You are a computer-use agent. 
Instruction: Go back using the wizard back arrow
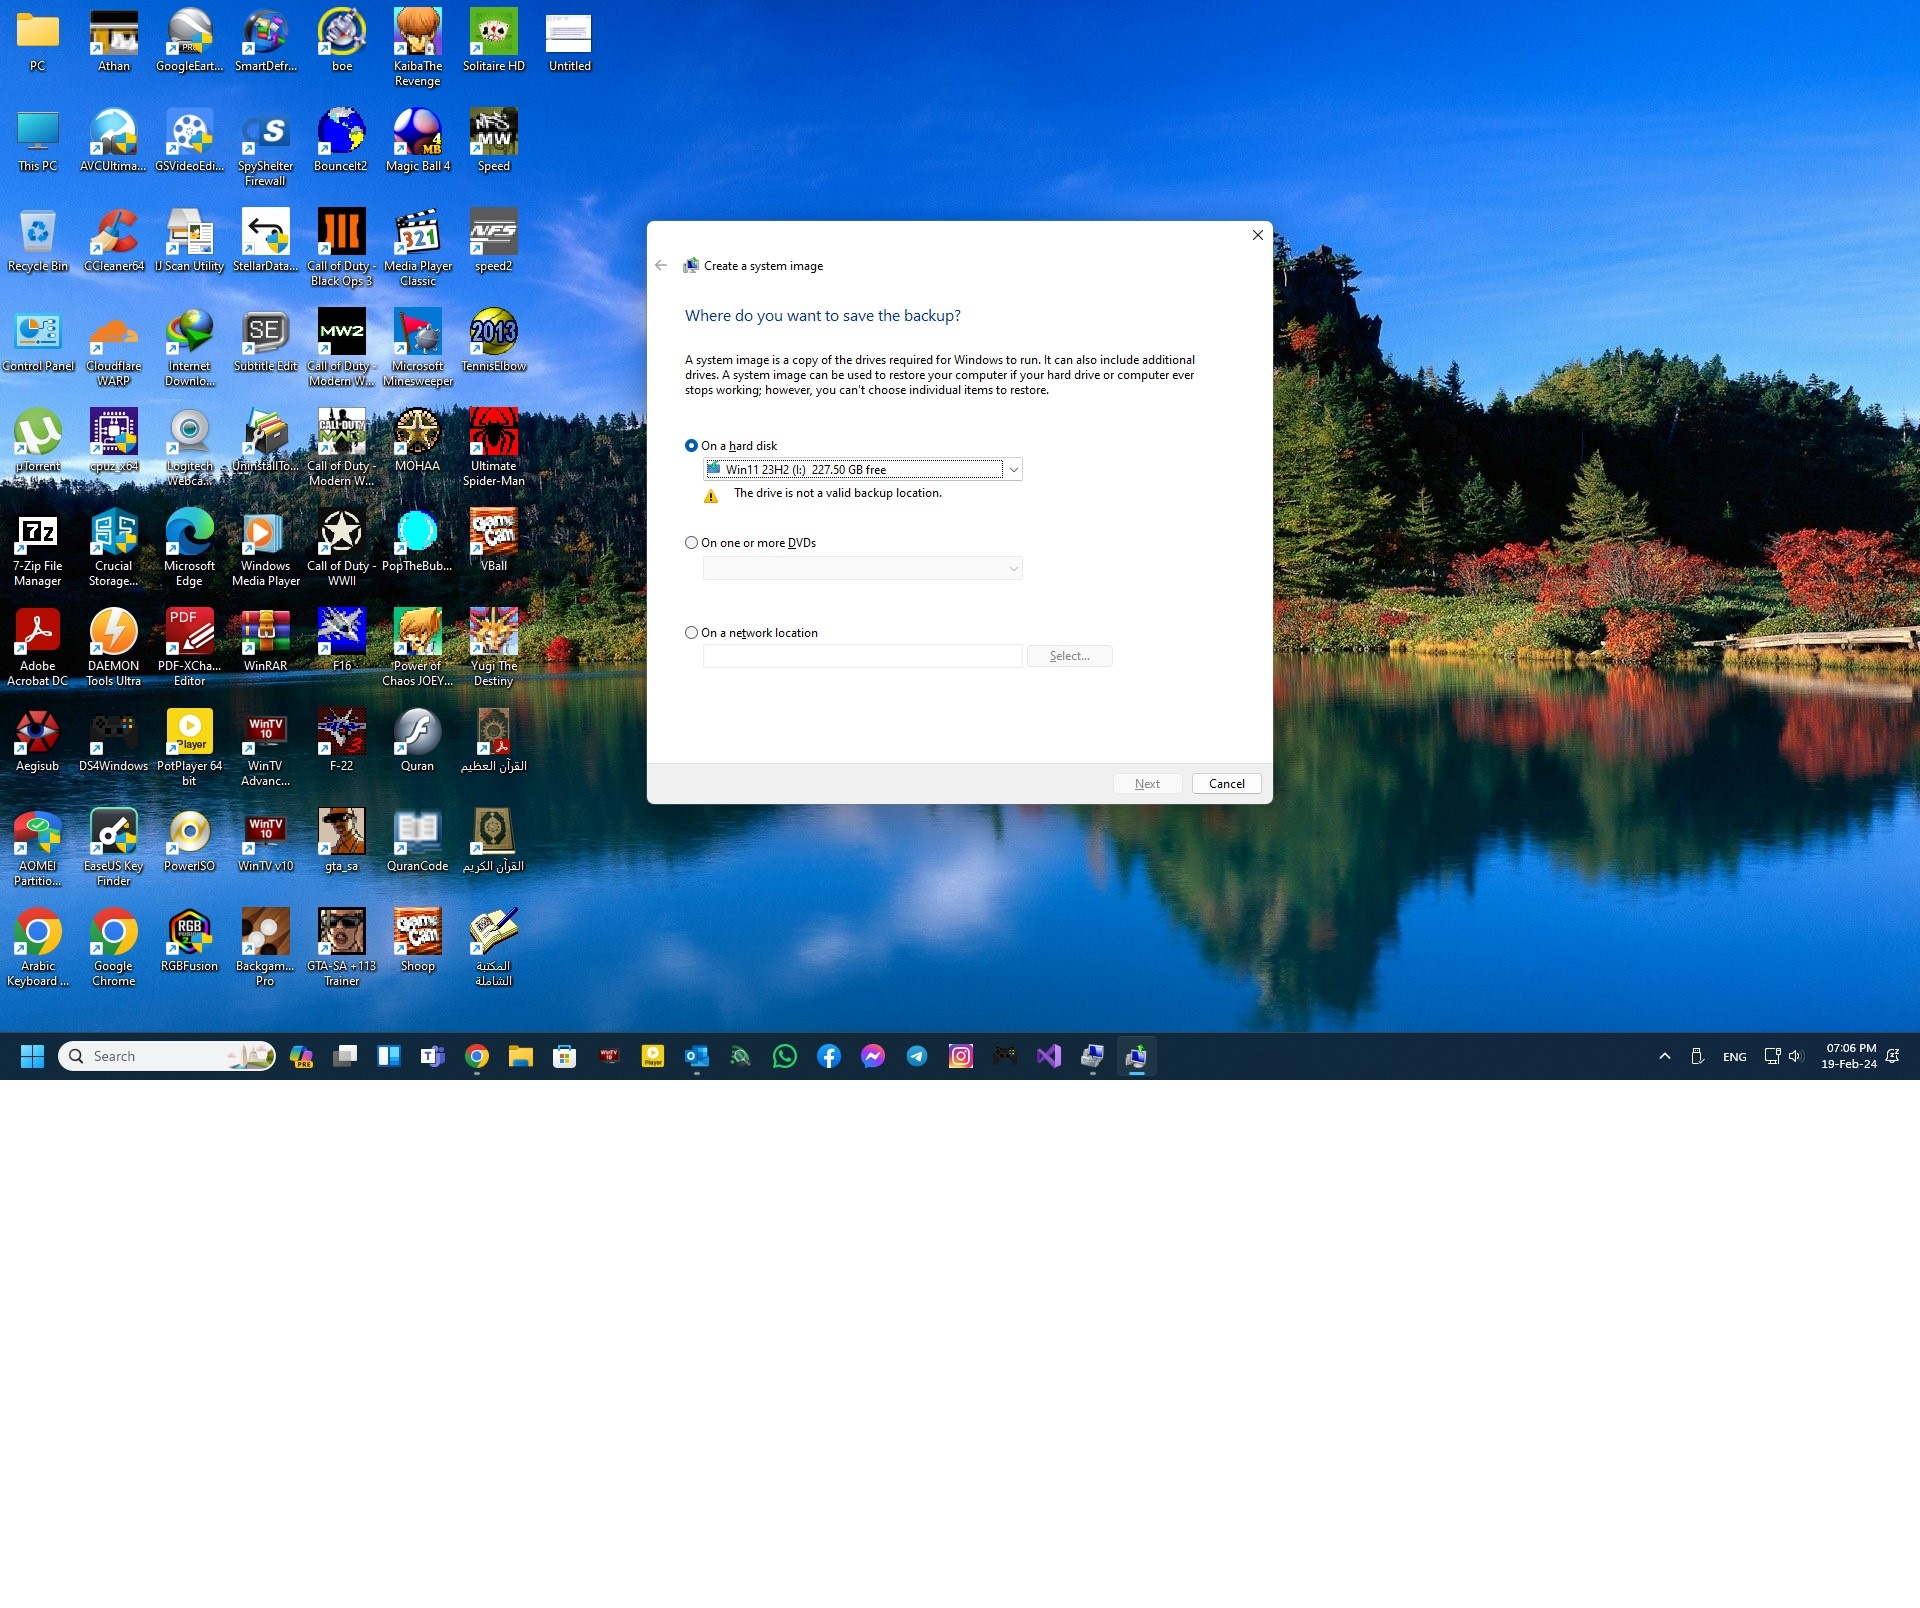pyautogui.click(x=661, y=265)
